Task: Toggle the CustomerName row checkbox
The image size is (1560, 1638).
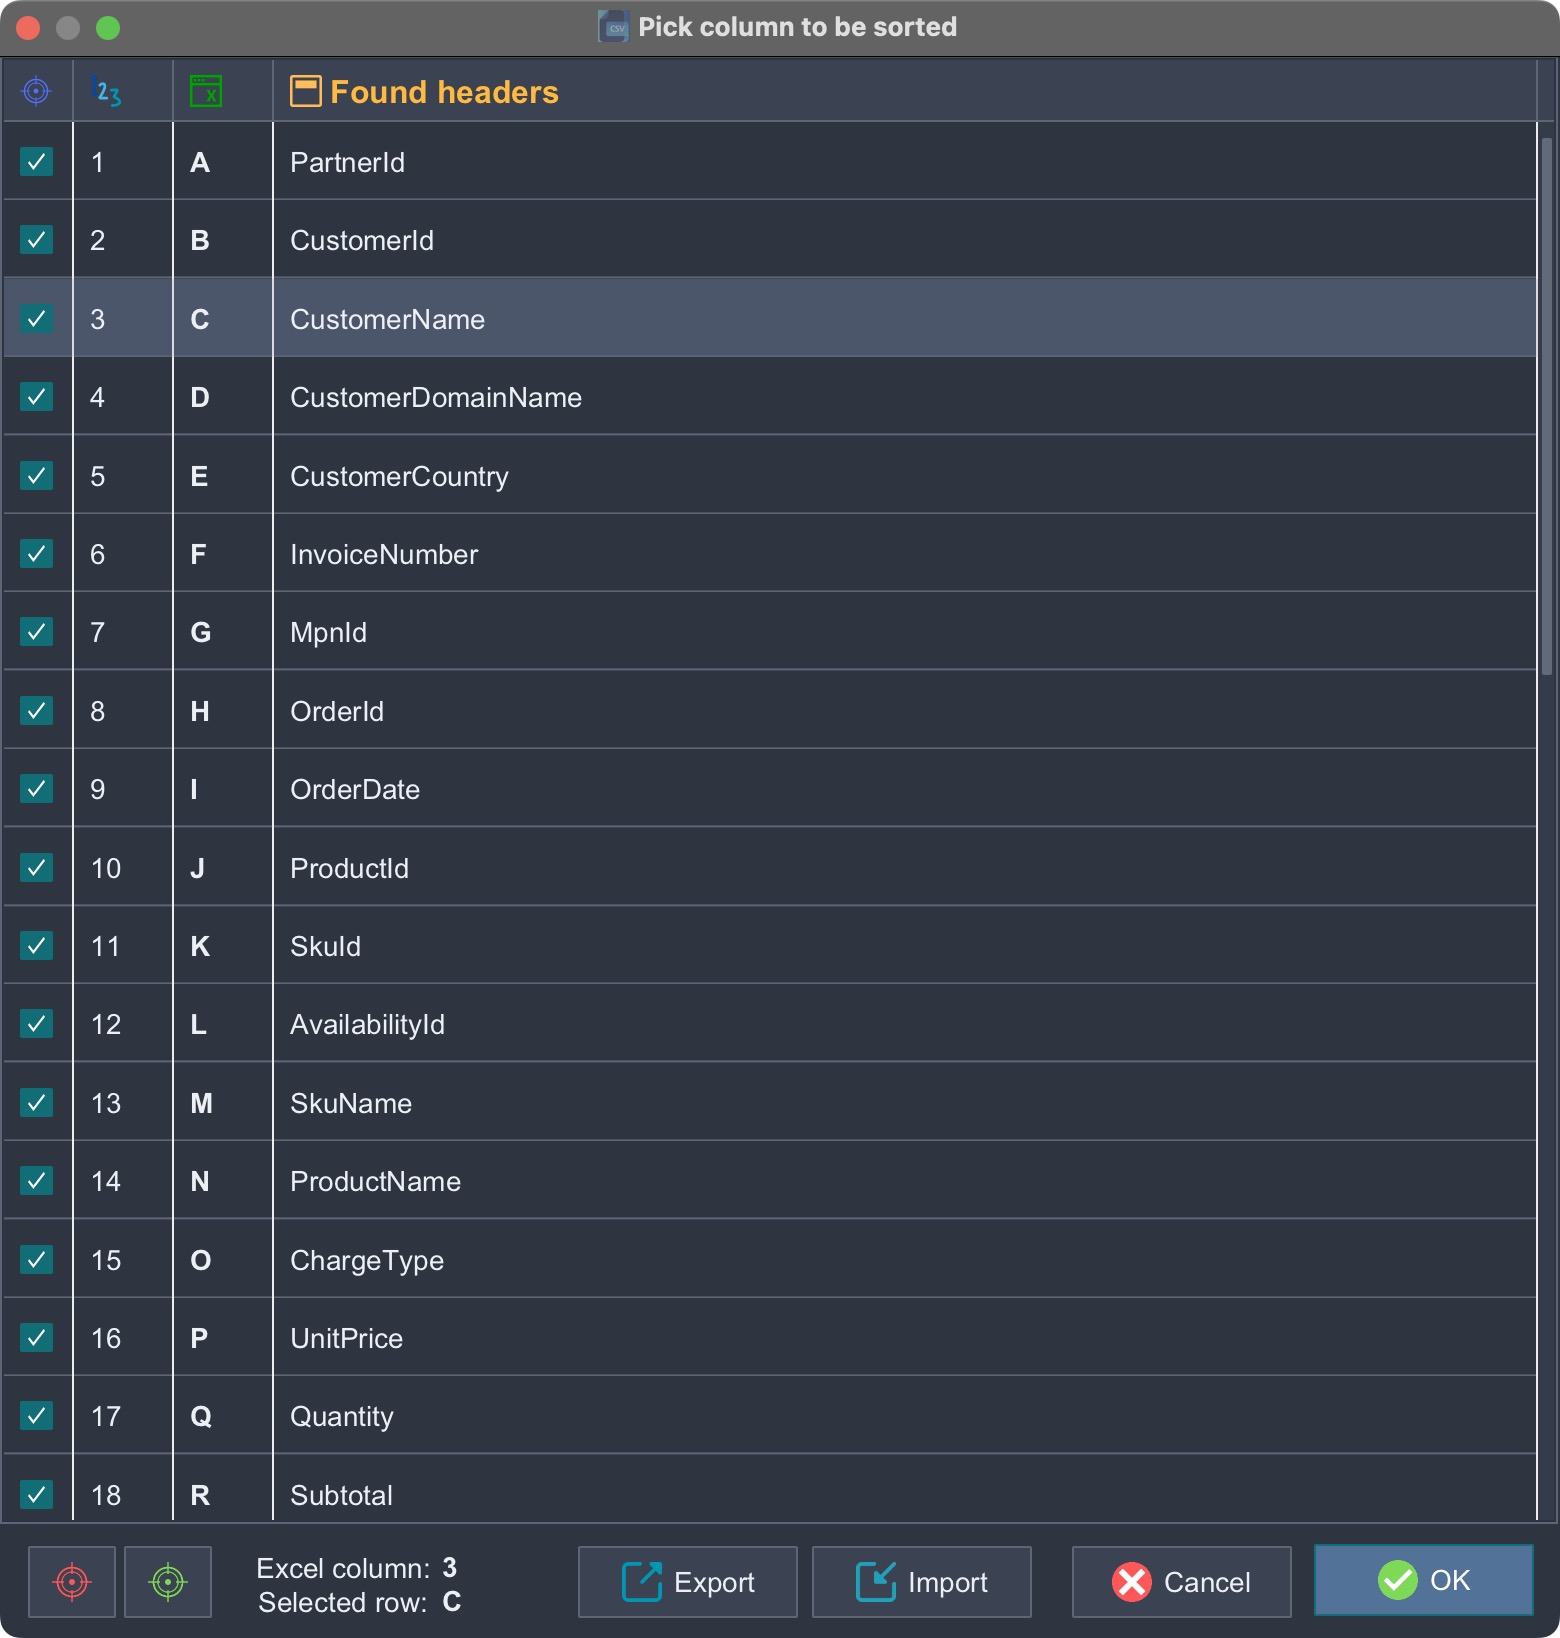Action: tap(36, 319)
